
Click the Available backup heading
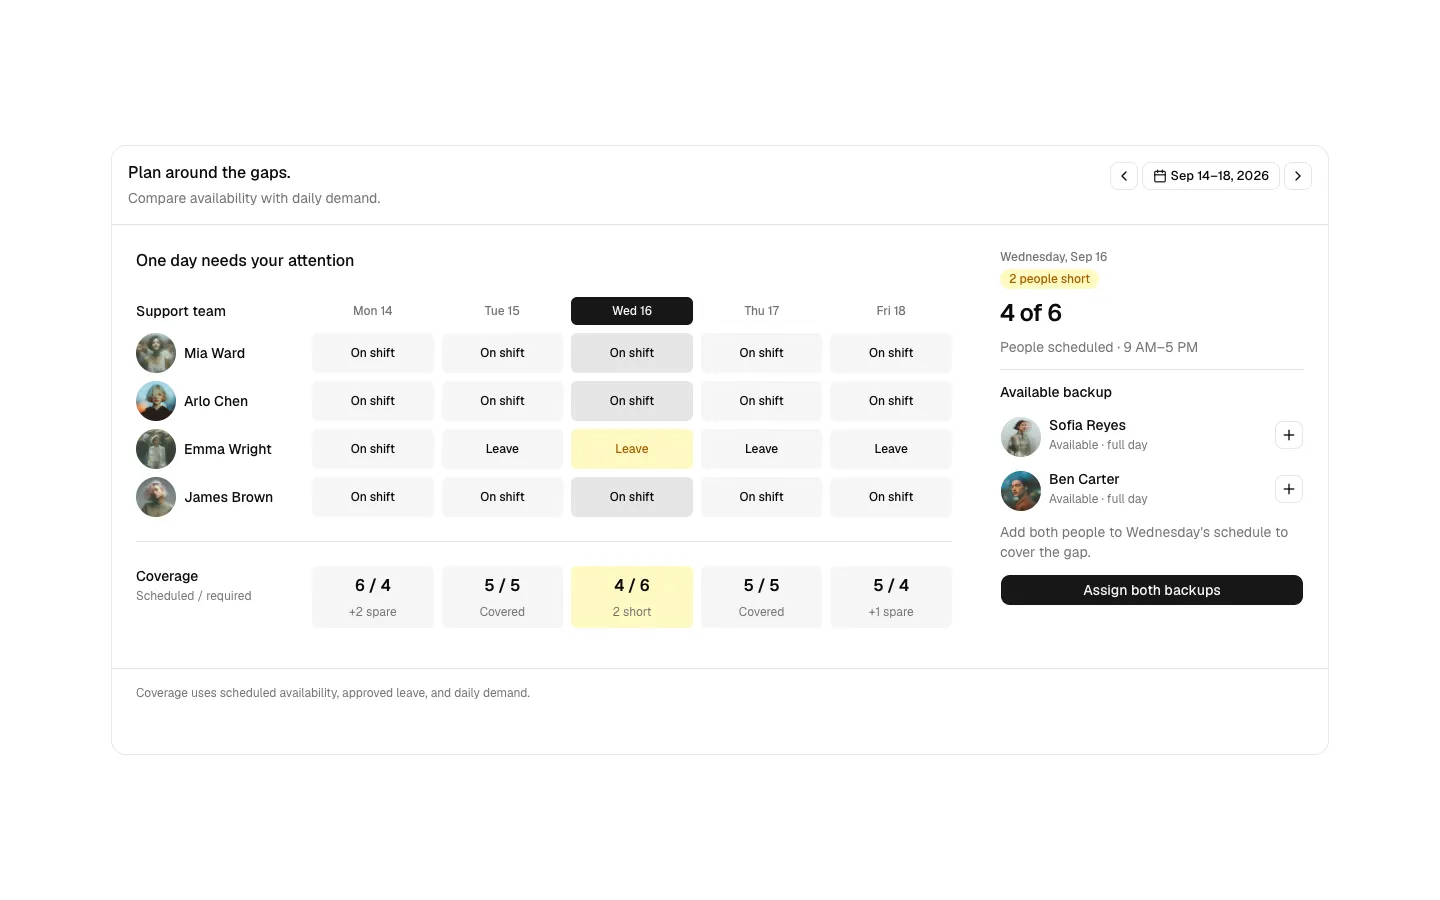point(1056,392)
